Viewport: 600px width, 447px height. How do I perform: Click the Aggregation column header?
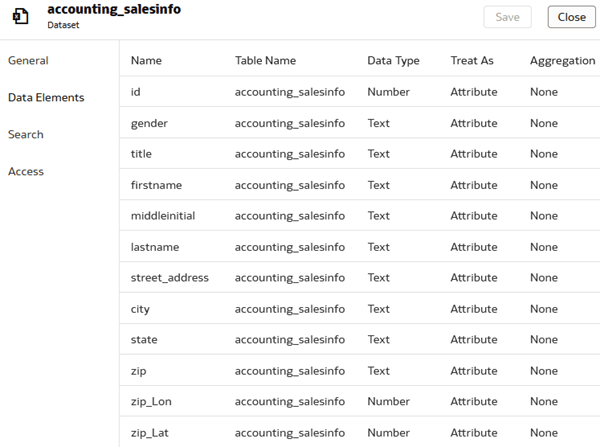coord(562,60)
